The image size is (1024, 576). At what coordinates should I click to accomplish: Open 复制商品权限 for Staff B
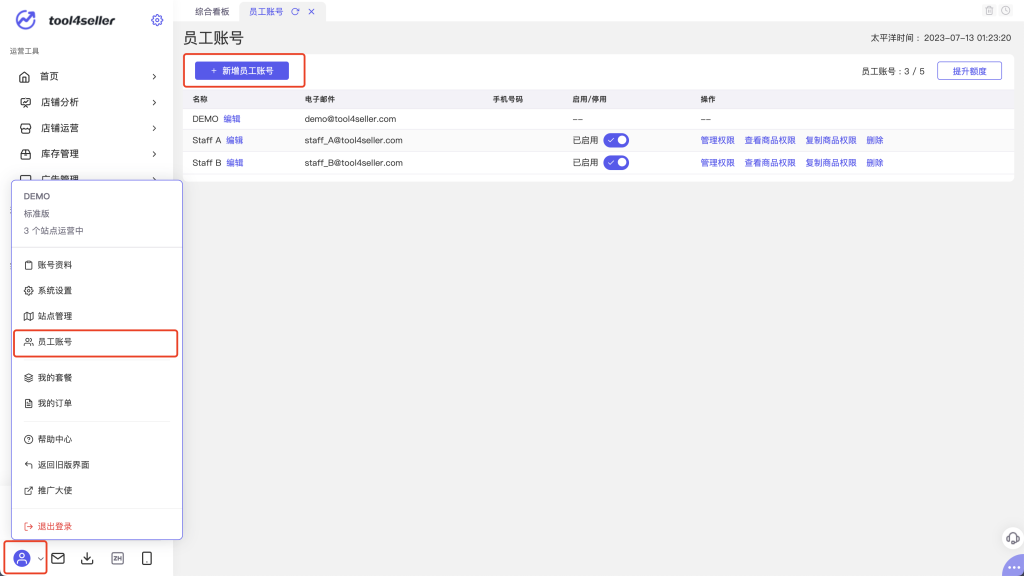coord(831,163)
